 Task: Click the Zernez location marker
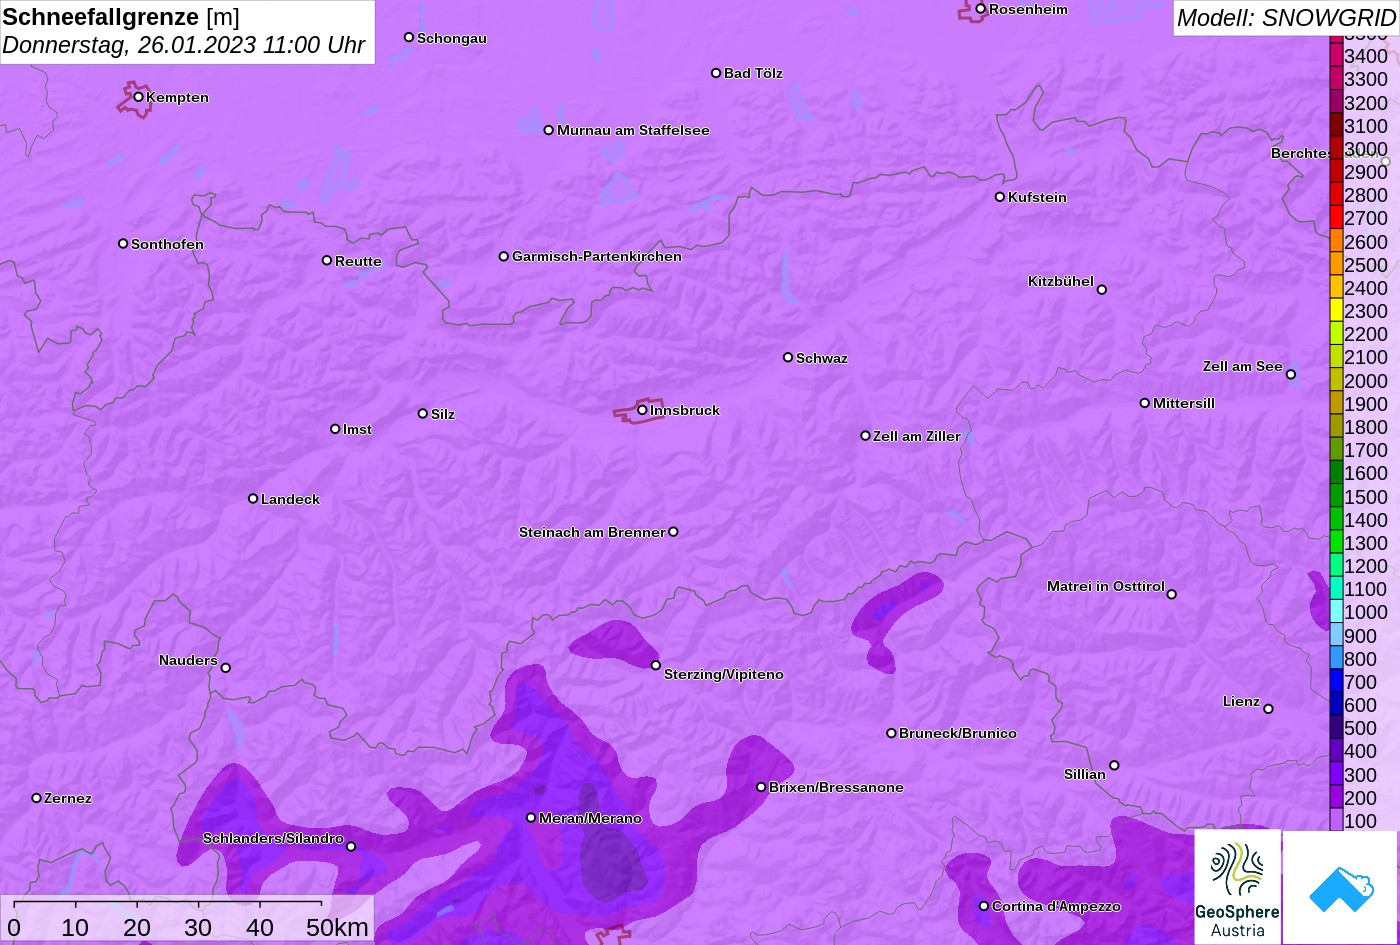tap(37, 798)
